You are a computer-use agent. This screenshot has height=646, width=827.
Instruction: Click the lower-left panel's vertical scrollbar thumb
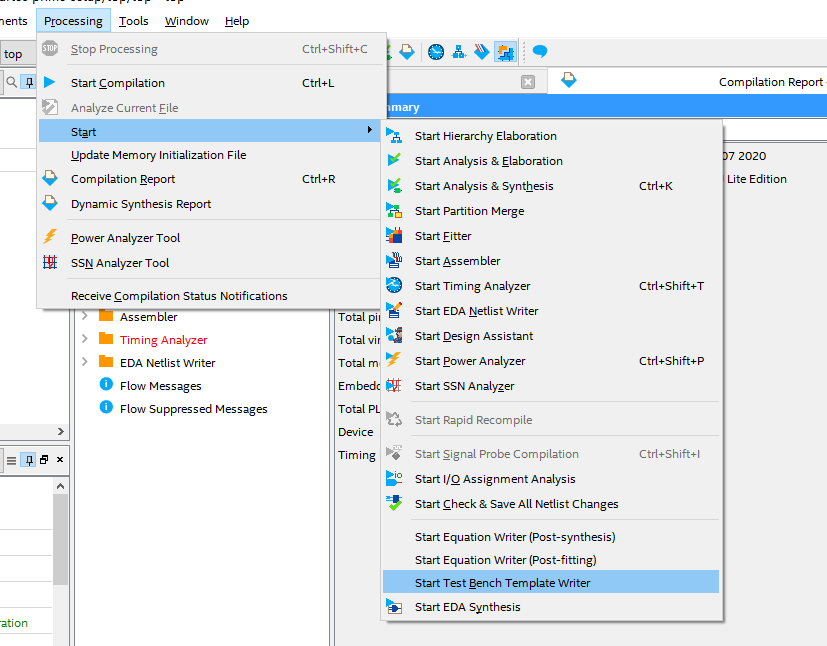[x=60, y=539]
